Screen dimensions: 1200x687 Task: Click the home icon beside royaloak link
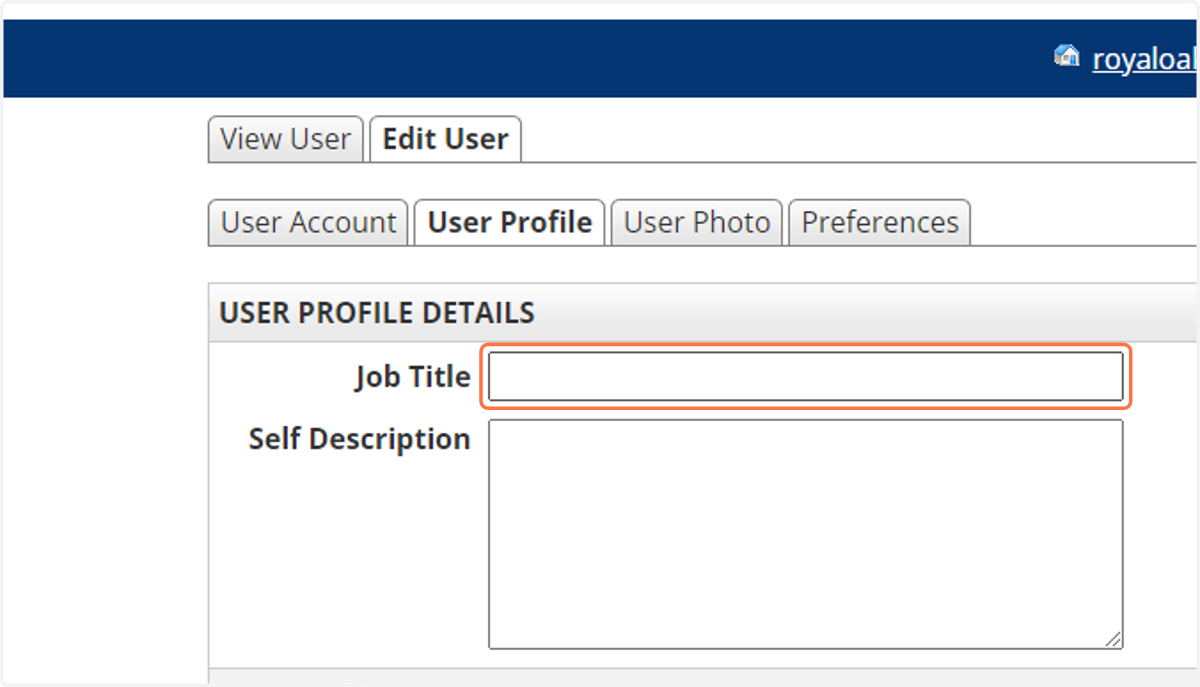click(1067, 56)
